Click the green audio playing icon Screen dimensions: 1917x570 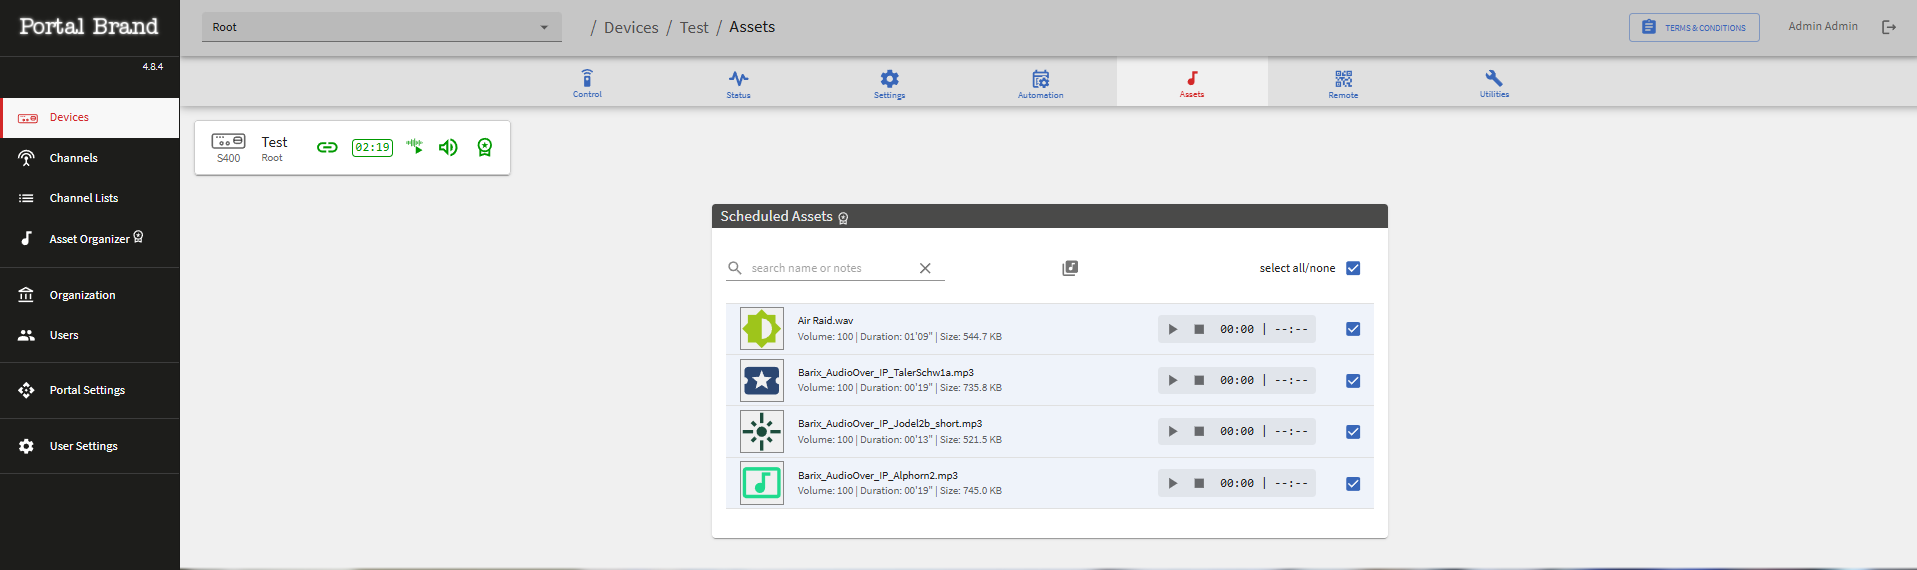[415, 147]
